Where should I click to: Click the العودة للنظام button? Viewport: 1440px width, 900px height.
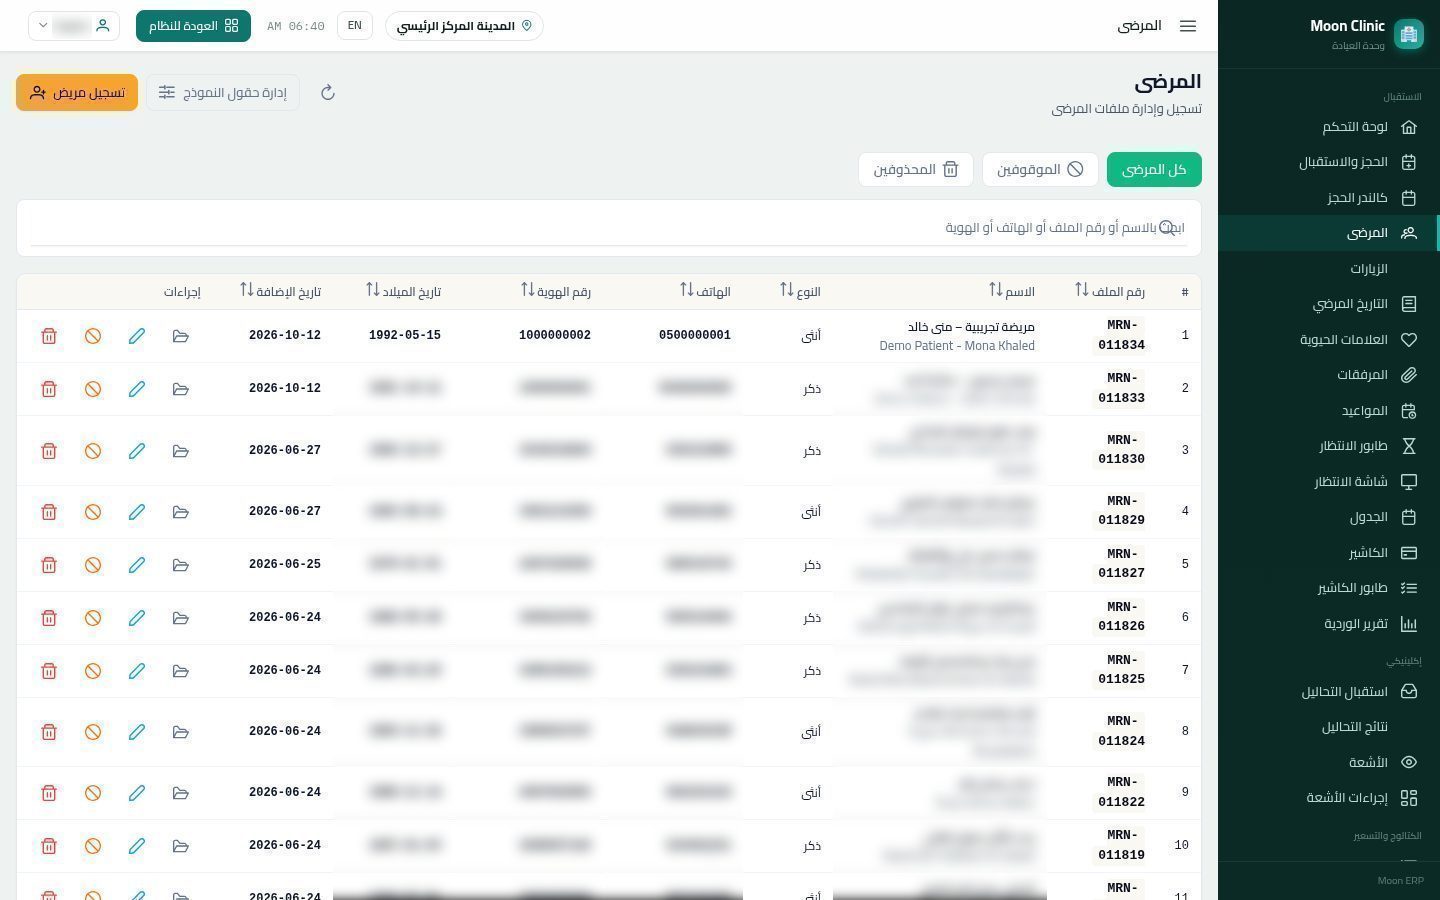point(193,26)
